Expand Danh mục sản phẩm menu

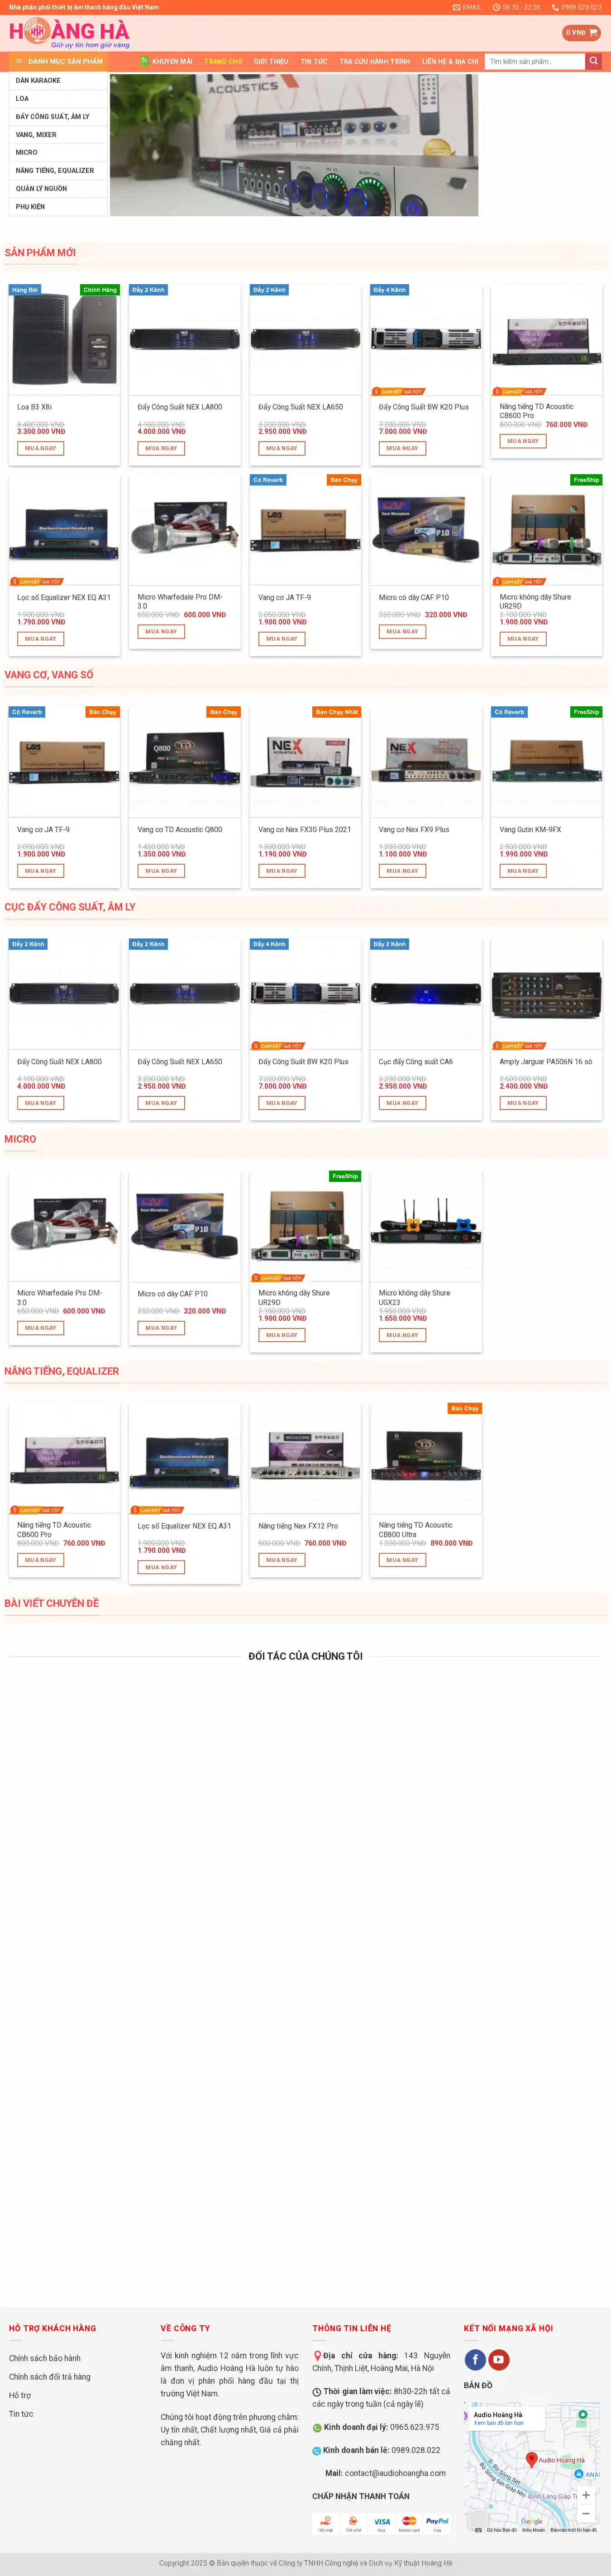click(60, 61)
